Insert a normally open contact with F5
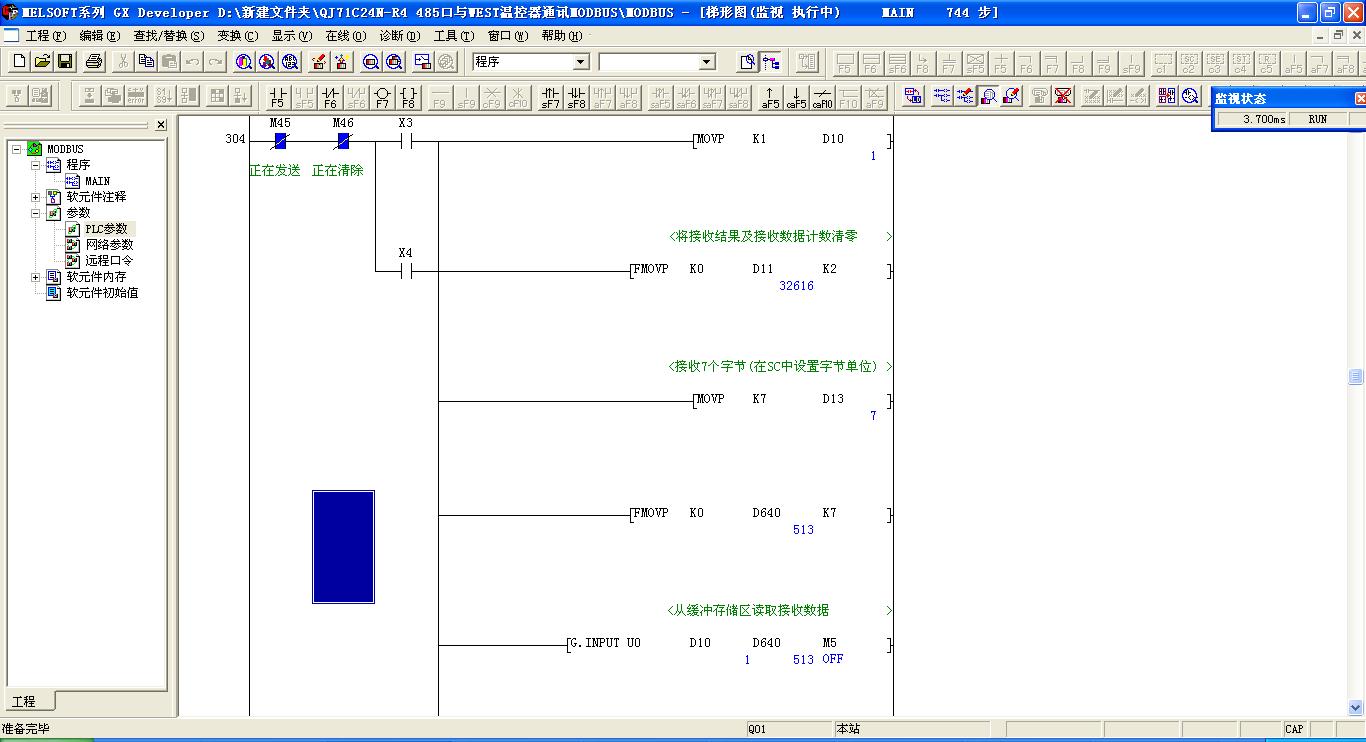Screen dimensions: 1366x742 click(278, 96)
